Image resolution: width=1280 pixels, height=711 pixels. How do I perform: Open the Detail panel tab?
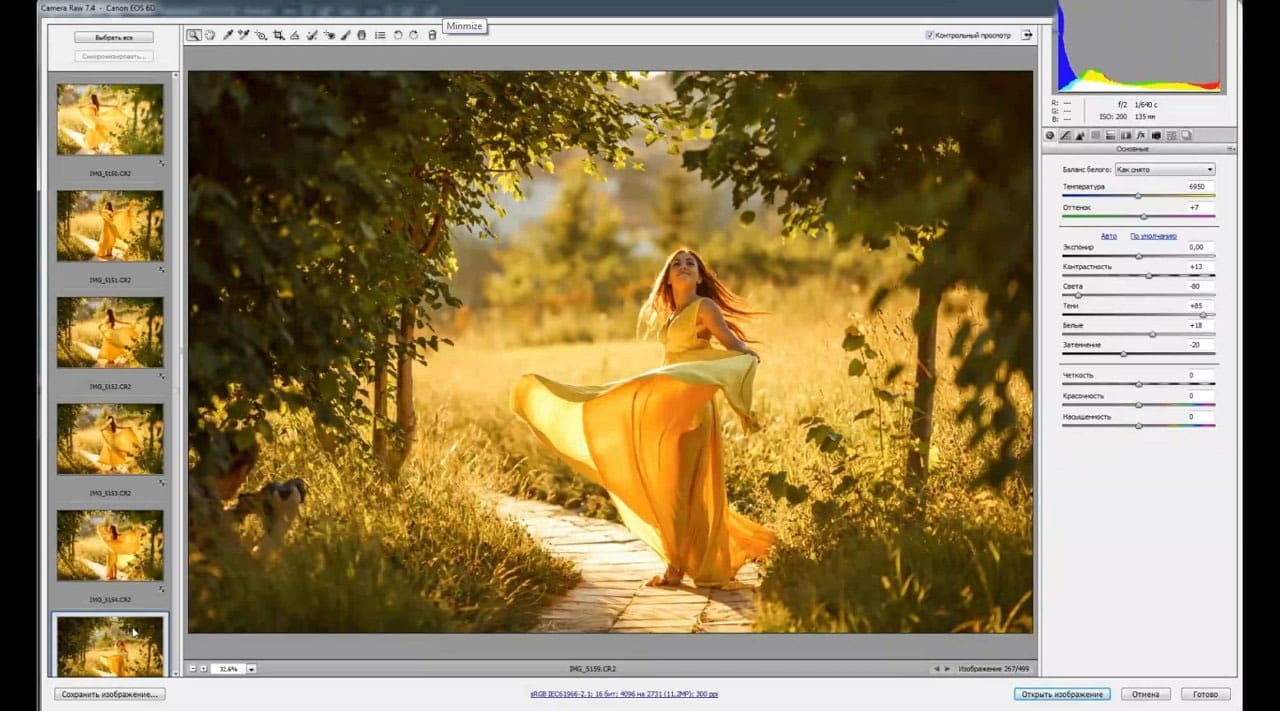coord(1080,135)
